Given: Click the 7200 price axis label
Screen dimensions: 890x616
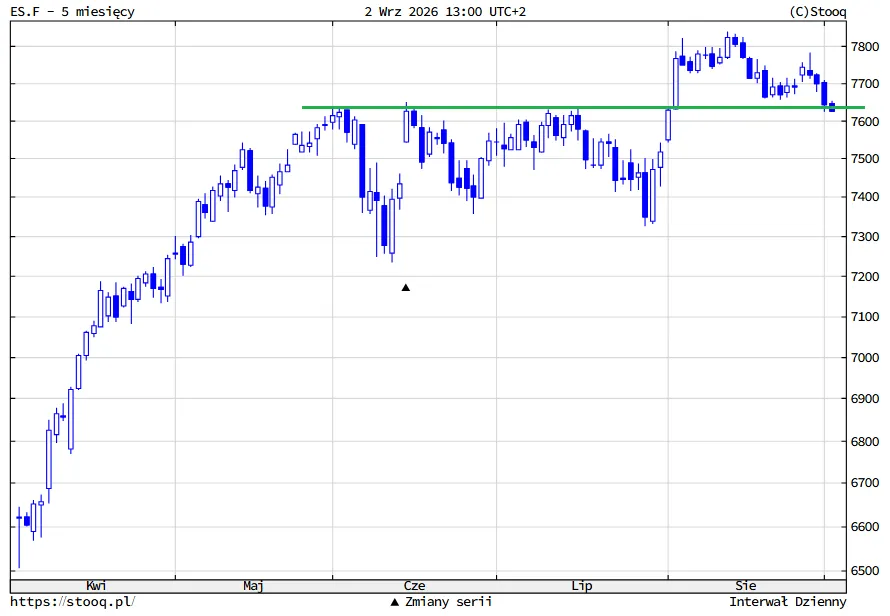Looking at the screenshot, I should coord(865,276).
